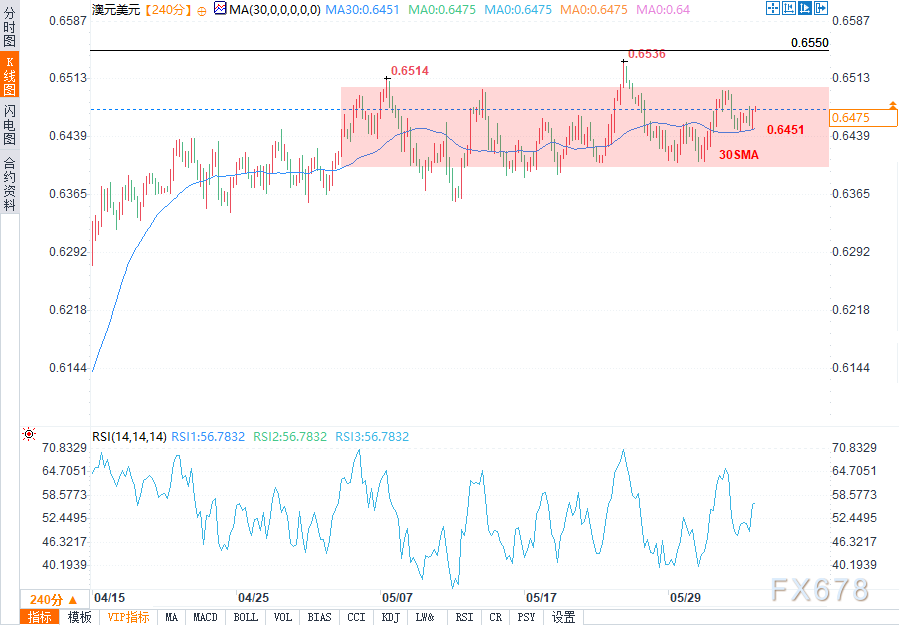Image resolution: width=899 pixels, height=625 pixels.
Task: Open the 合约资料 side tab
Action: point(9,184)
